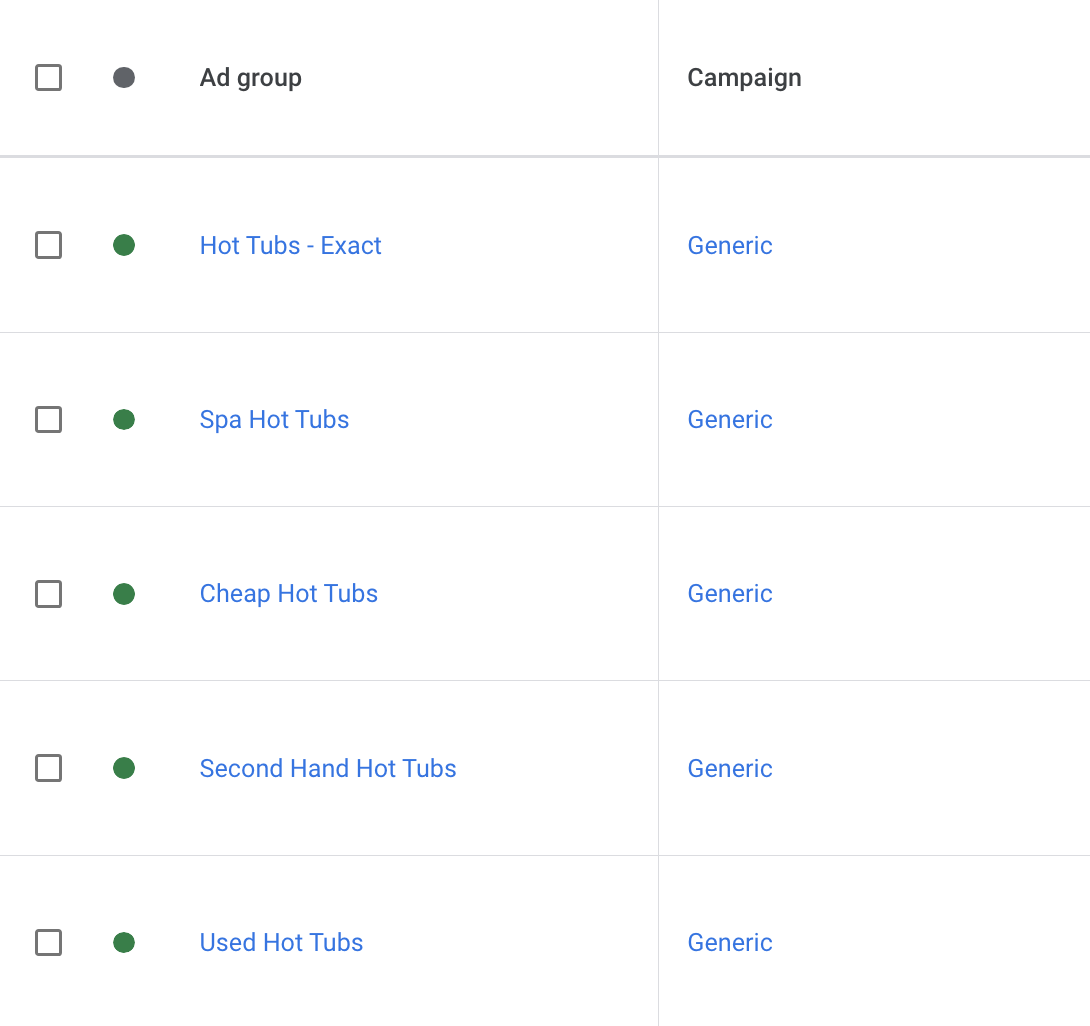The width and height of the screenshot is (1090, 1026).
Task: Enable the Used Hot Tubs checkbox
Action: click(48, 942)
